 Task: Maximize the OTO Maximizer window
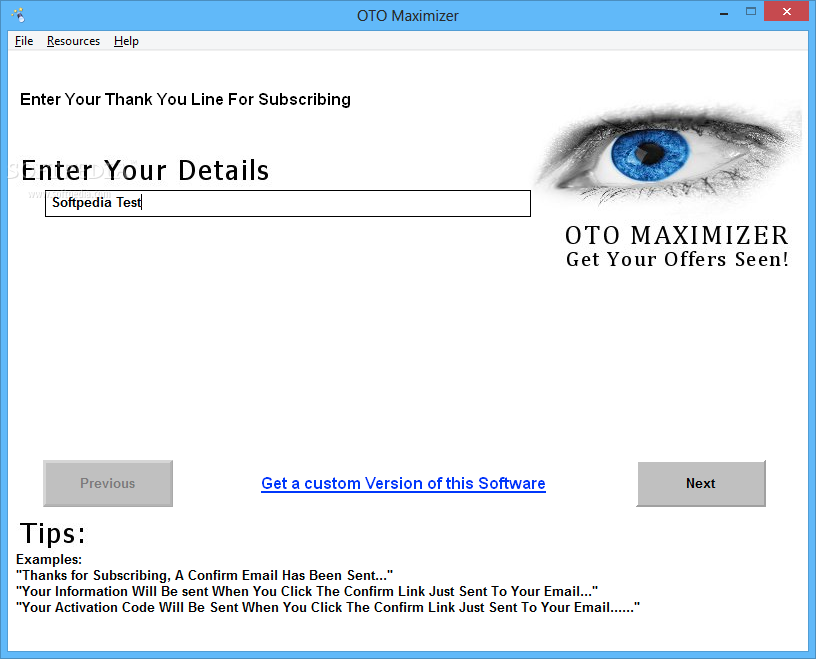[750, 11]
